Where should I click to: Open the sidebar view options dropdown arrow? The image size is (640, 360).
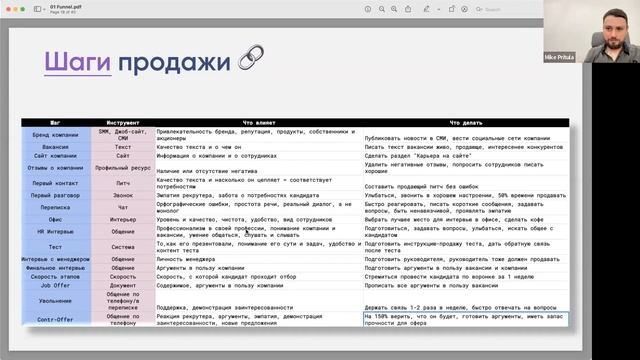point(44,9)
